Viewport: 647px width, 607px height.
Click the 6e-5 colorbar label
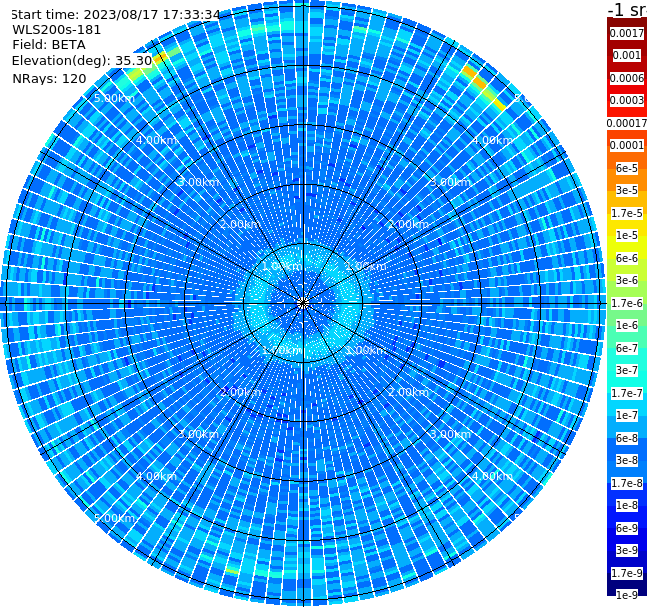(627, 168)
